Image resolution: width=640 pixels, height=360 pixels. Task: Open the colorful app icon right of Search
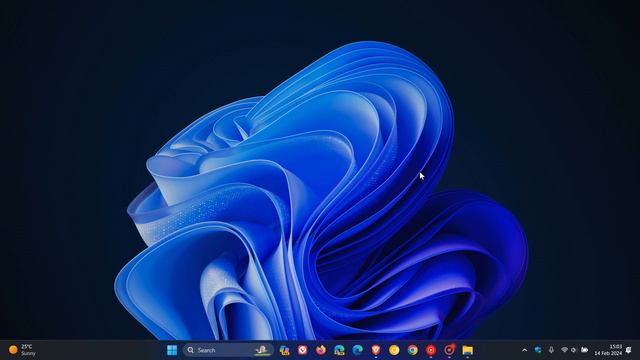click(284, 350)
